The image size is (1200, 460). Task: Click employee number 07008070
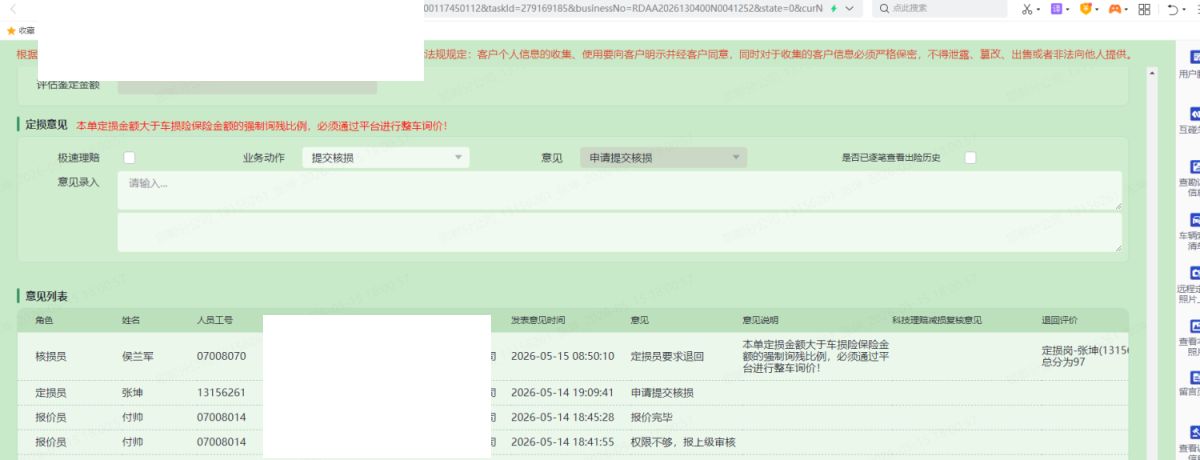[222, 355]
